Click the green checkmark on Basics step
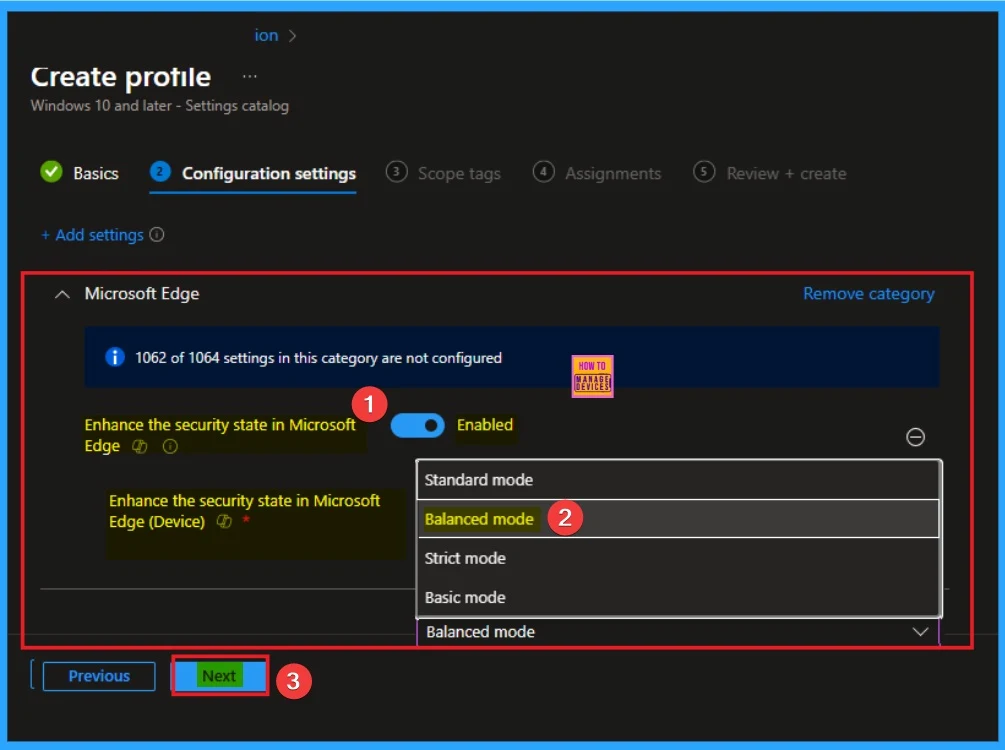The image size is (1005, 750). [x=51, y=172]
